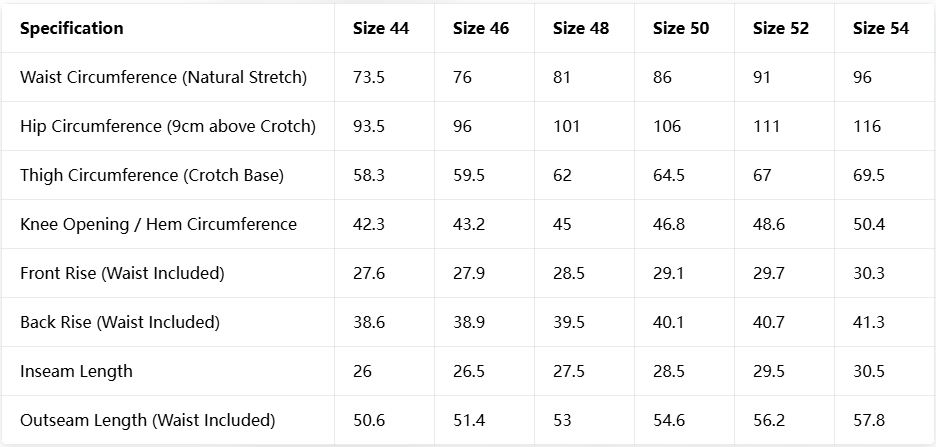936x447 pixels.
Task: Click the Size 50 column header
Action: tap(681, 28)
